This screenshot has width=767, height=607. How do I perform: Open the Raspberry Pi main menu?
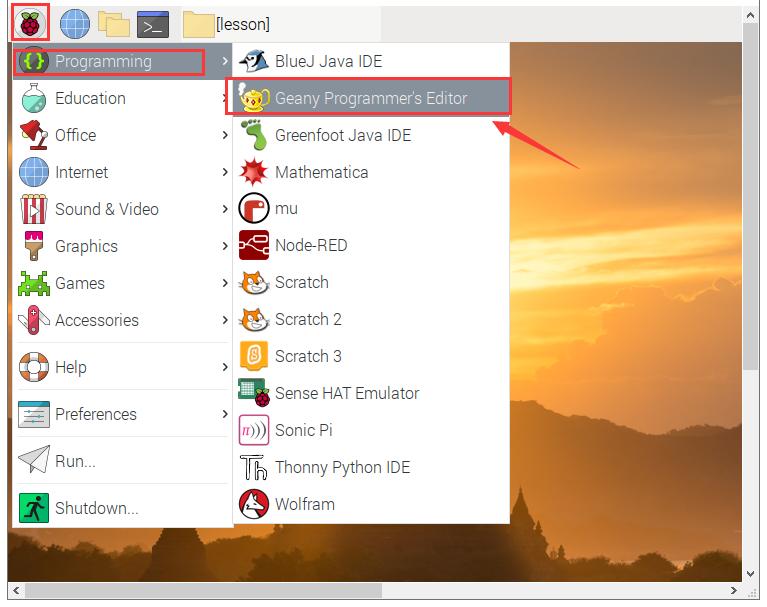click(x=30, y=23)
